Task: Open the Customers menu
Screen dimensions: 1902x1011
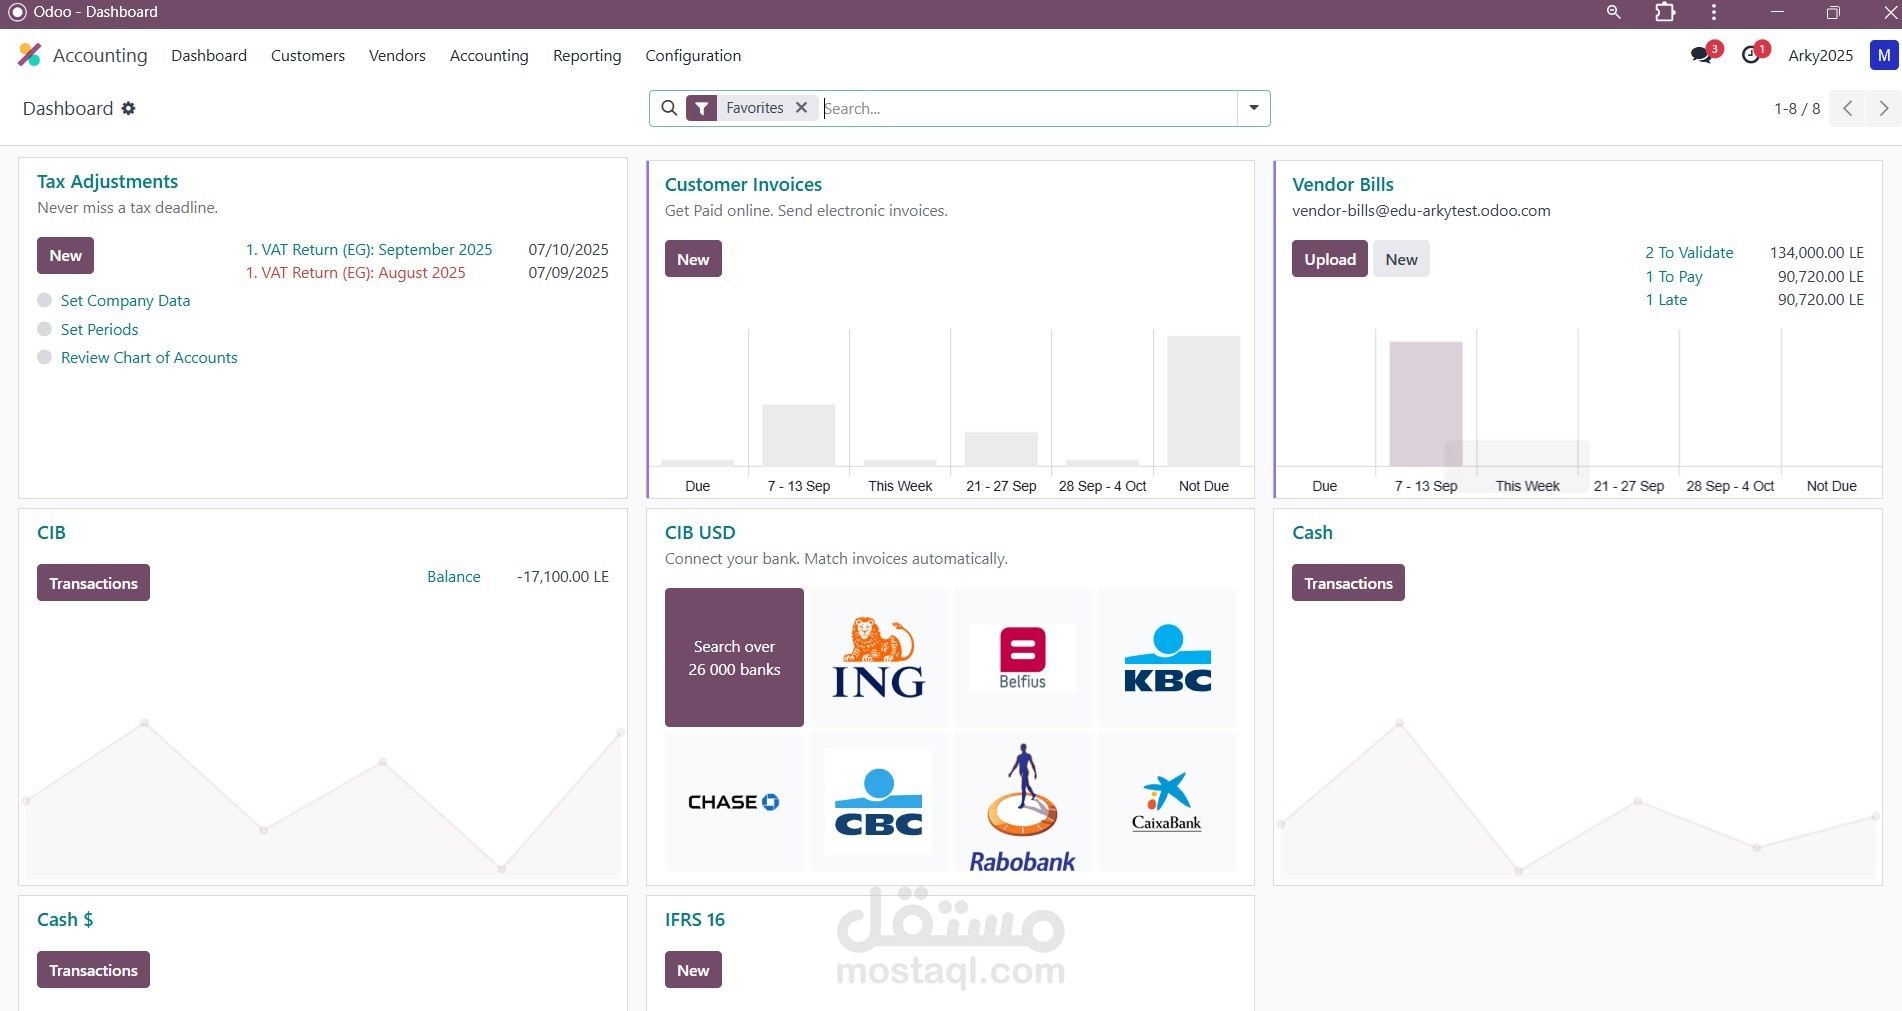Action: coord(308,55)
